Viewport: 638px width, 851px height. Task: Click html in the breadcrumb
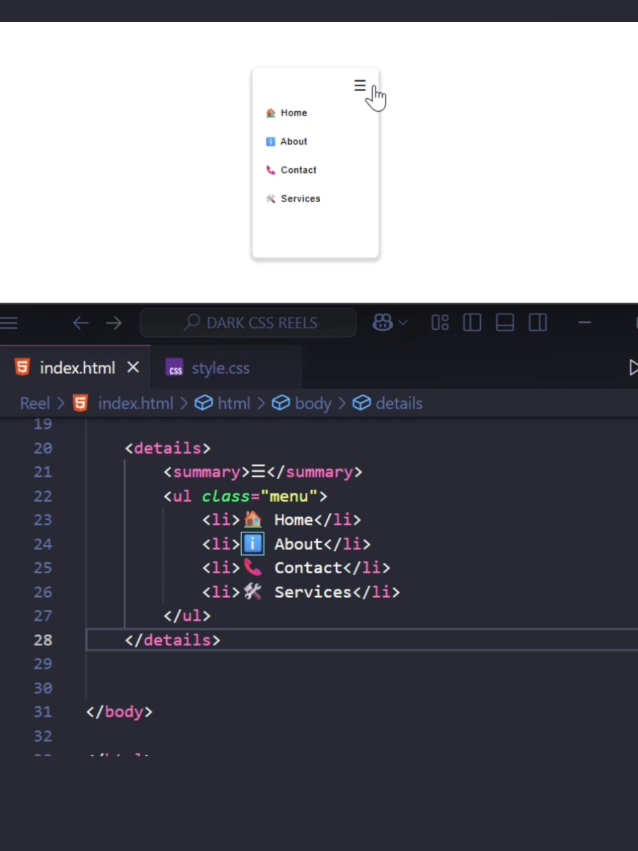pyautogui.click(x=234, y=403)
